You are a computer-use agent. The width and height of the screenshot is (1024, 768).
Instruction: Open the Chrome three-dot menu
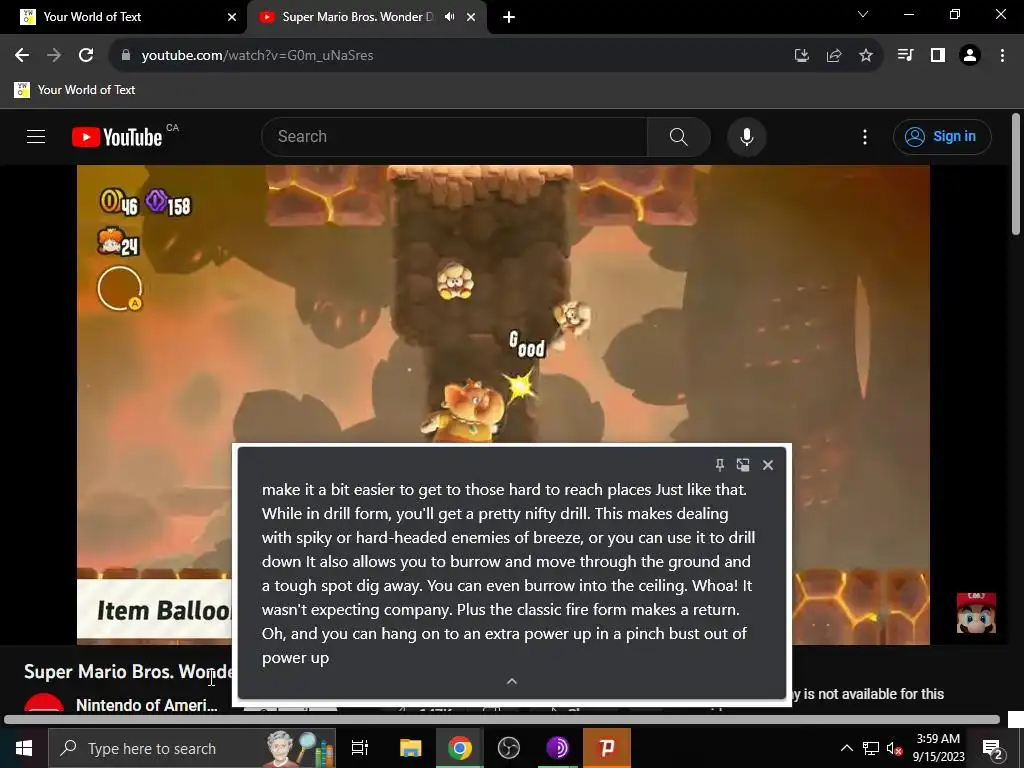coord(1002,56)
